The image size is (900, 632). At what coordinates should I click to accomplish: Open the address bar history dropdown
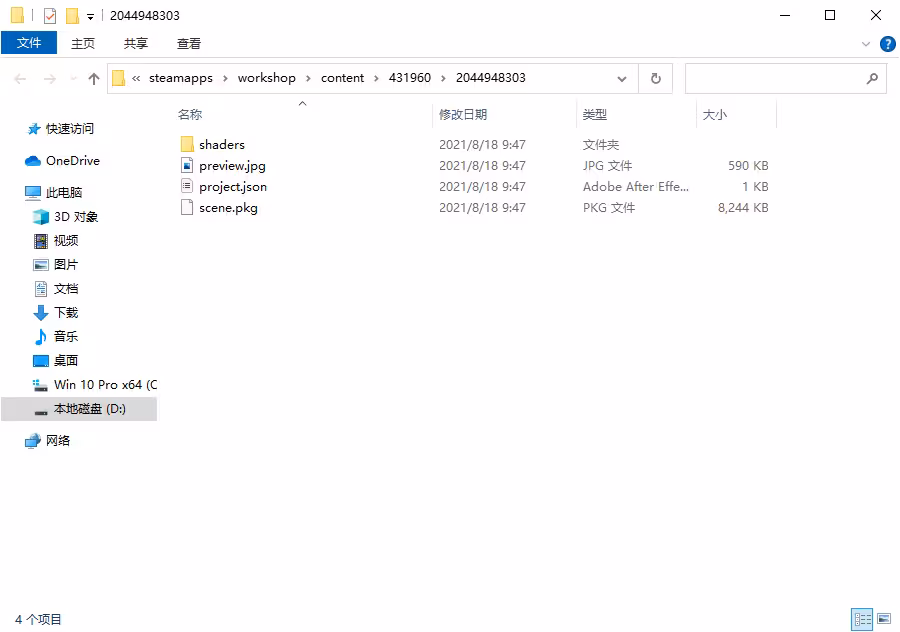tap(622, 79)
